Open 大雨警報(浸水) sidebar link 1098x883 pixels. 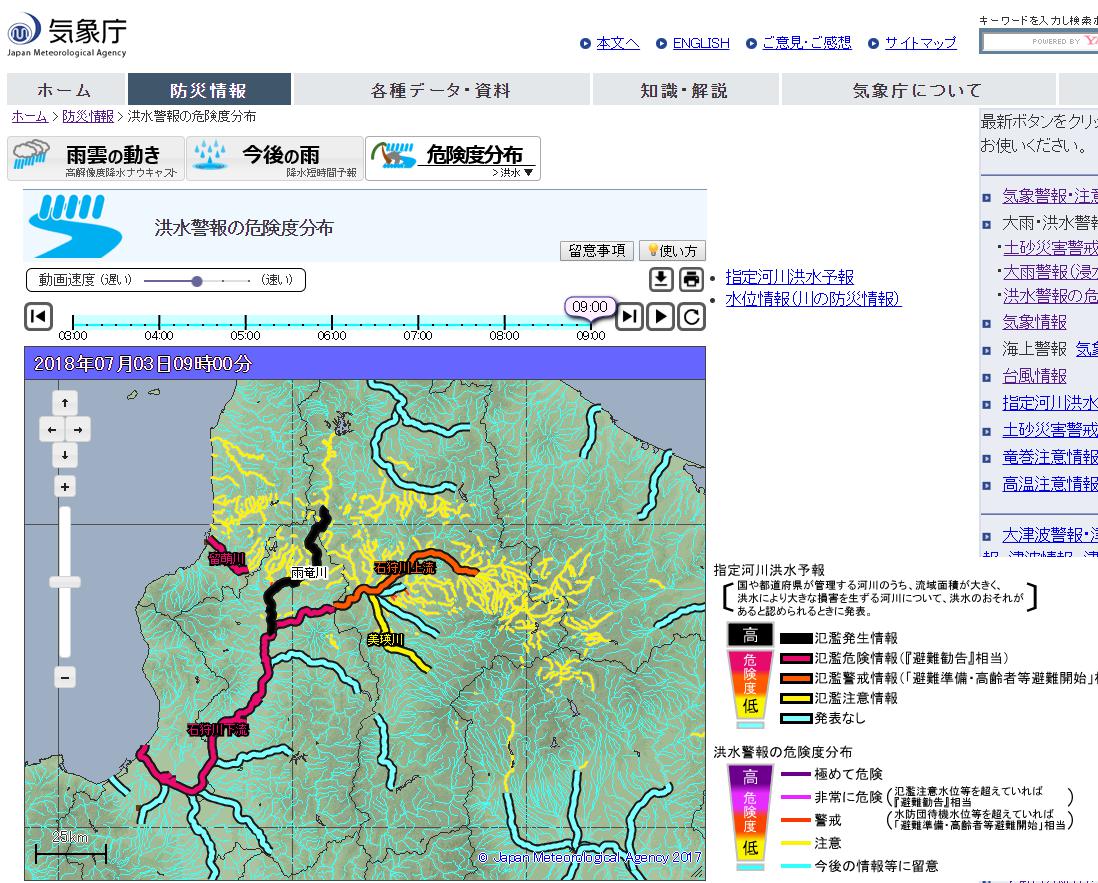[x=1050, y=272]
